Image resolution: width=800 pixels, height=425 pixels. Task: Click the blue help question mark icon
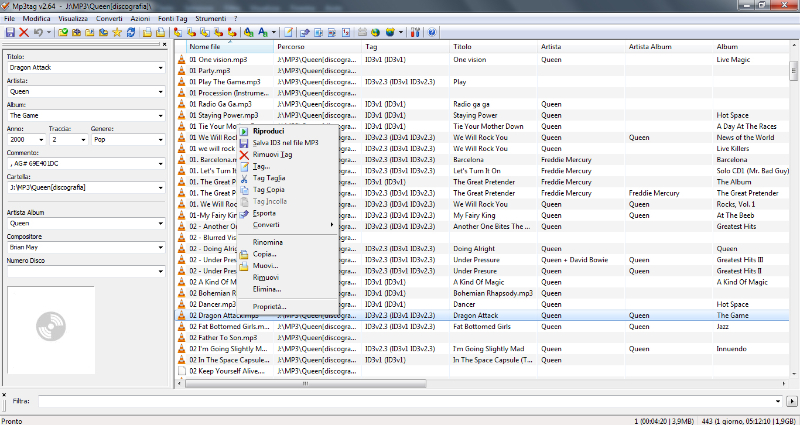click(x=431, y=32)
